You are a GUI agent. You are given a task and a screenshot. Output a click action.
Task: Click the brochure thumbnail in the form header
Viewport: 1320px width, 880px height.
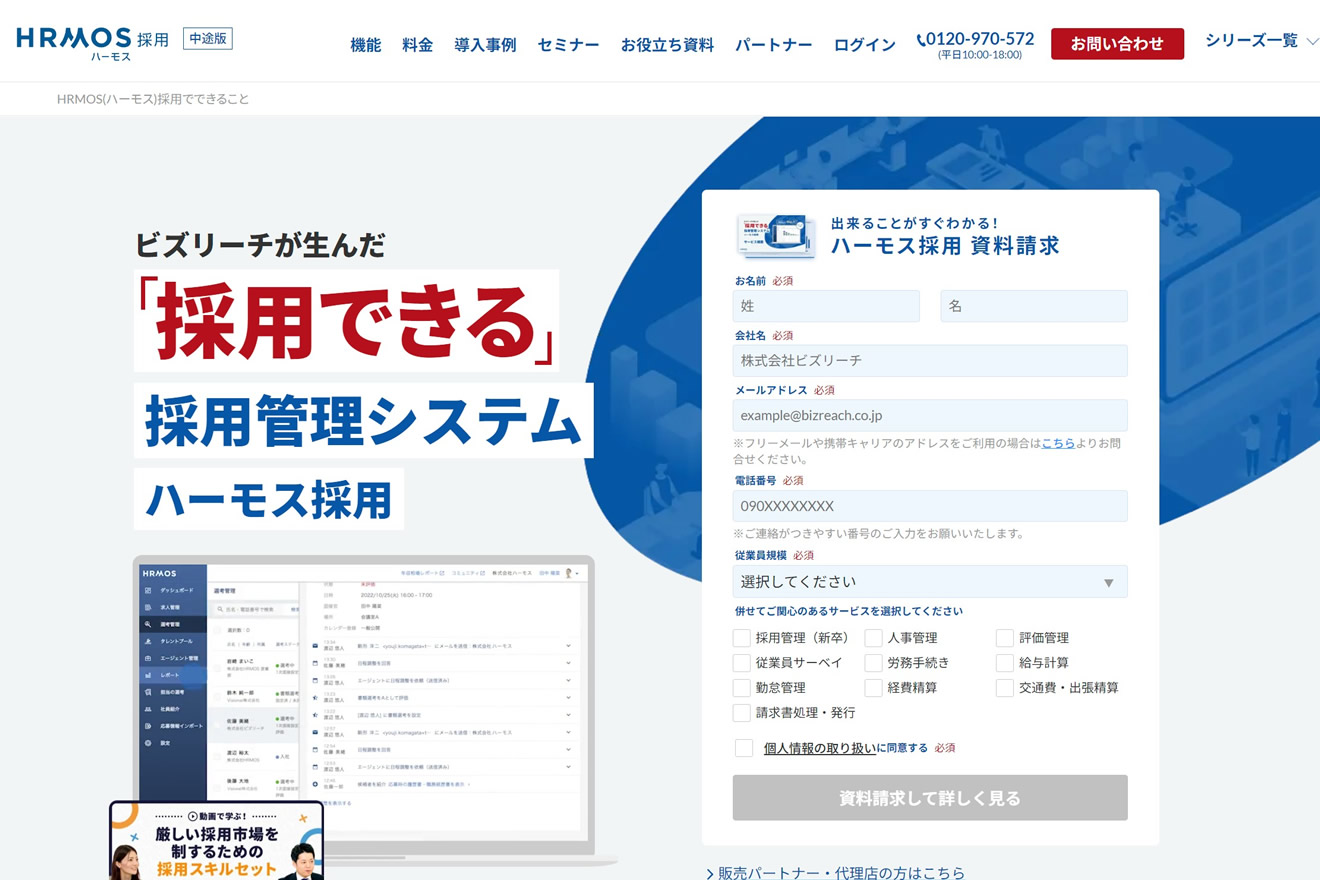tap(776, 236)
